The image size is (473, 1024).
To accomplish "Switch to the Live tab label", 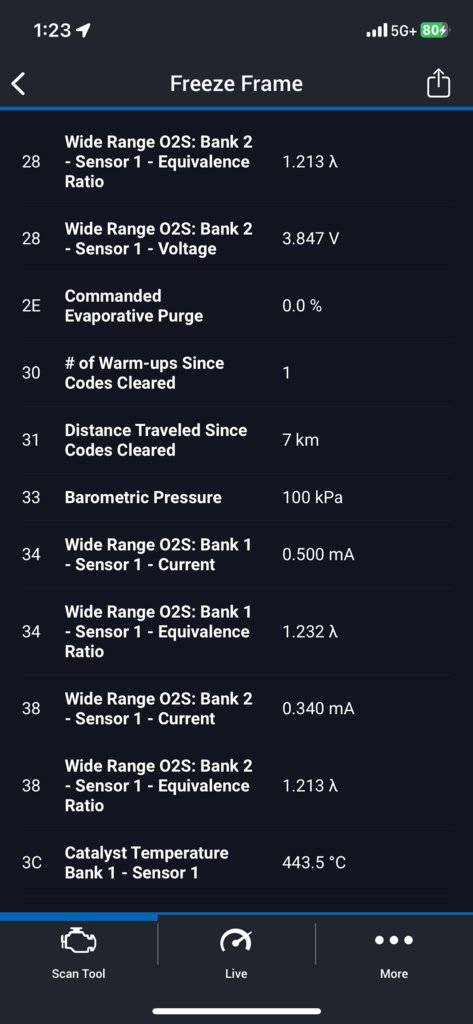I will click(x=236, y=974).
